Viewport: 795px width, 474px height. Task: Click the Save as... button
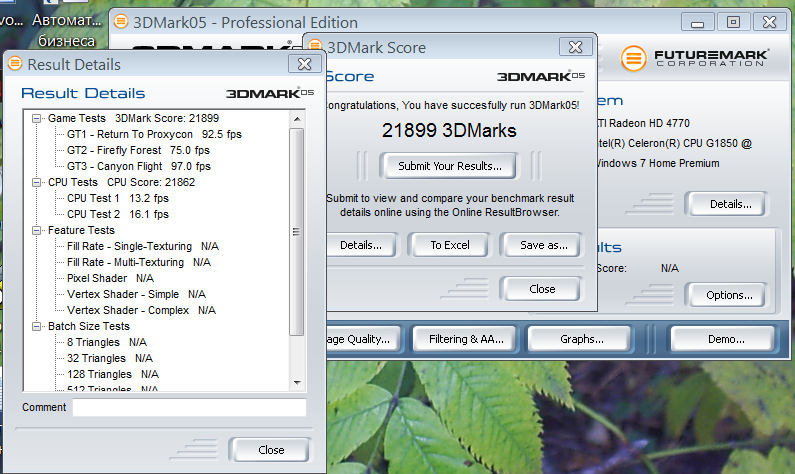pyautogui.click(x=544, y=245)
